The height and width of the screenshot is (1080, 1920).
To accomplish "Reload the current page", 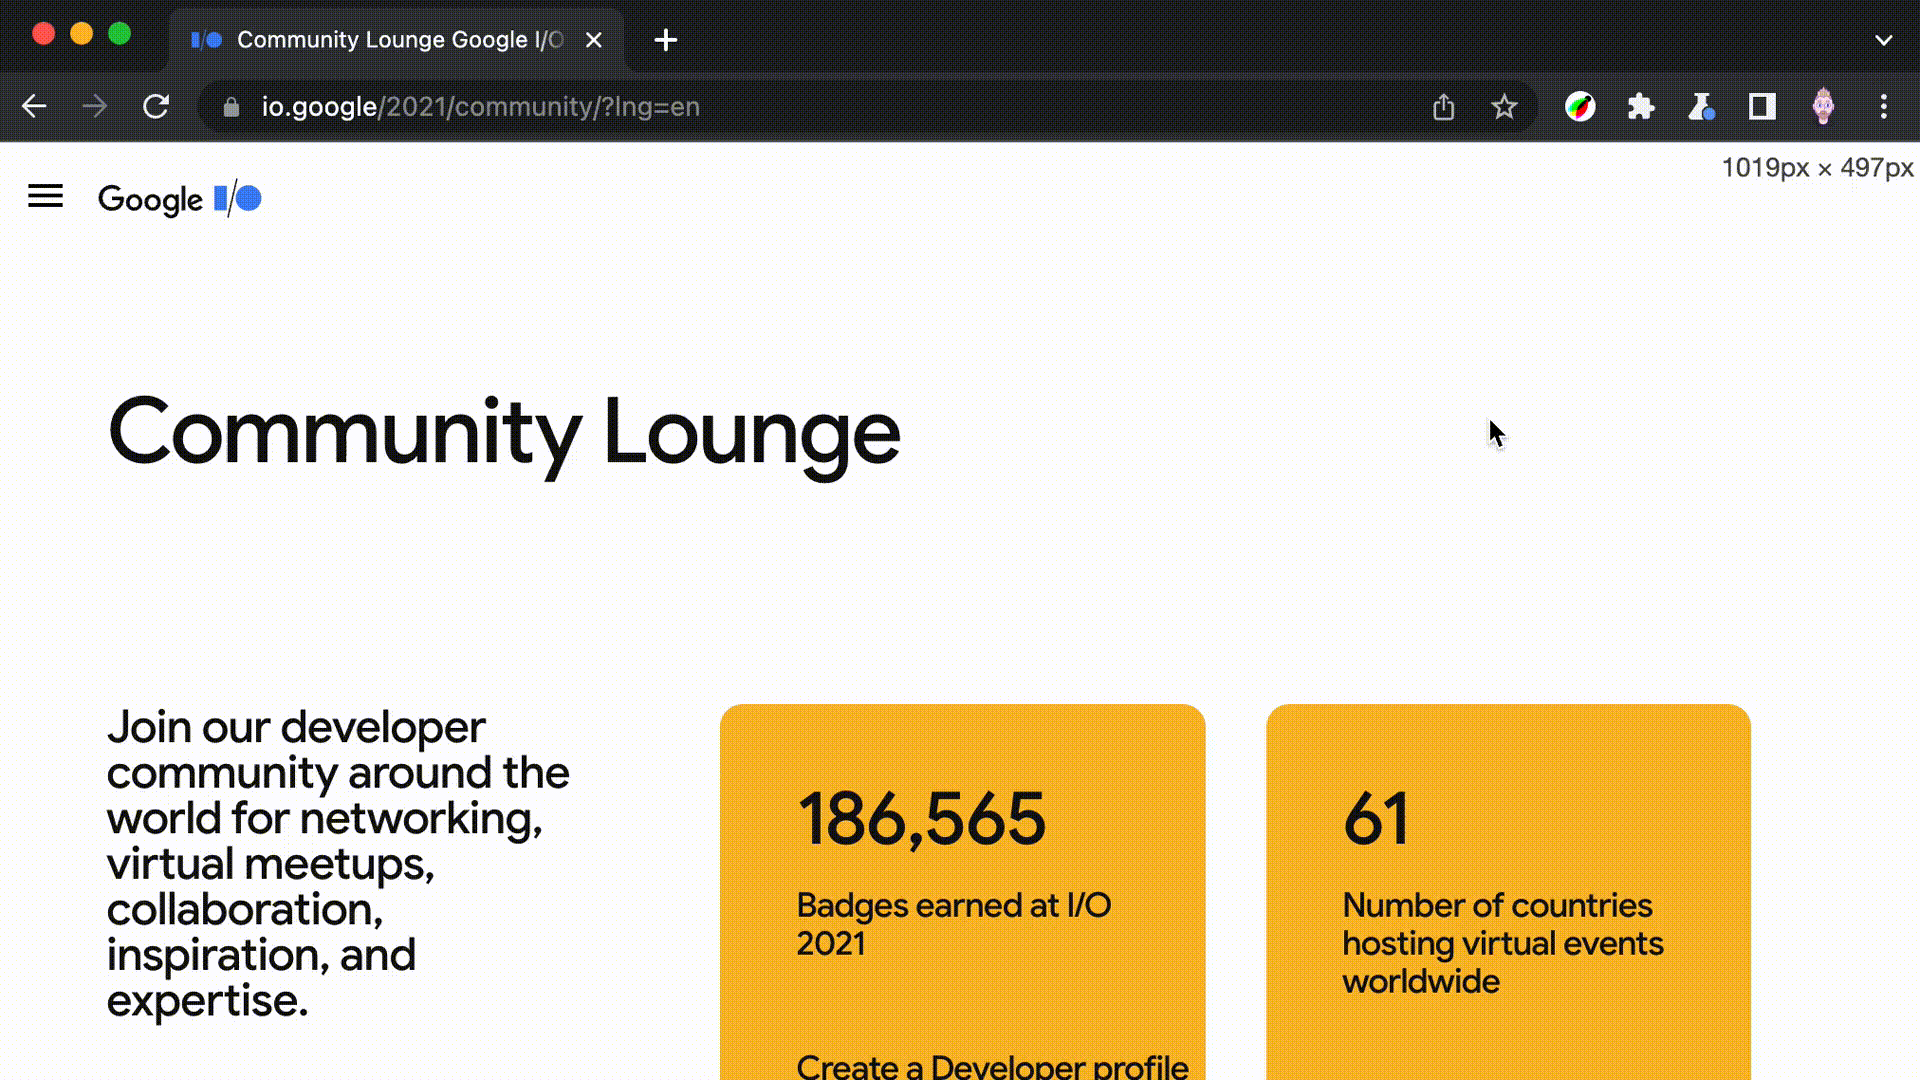I will tap(156, 107).
